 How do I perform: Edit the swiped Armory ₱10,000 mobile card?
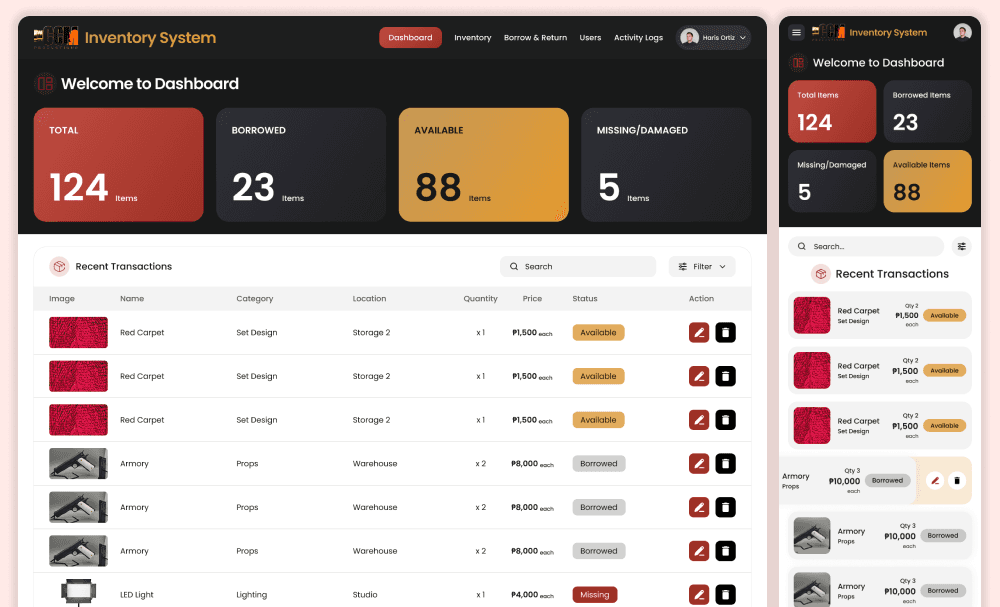[x=934, y=481]
